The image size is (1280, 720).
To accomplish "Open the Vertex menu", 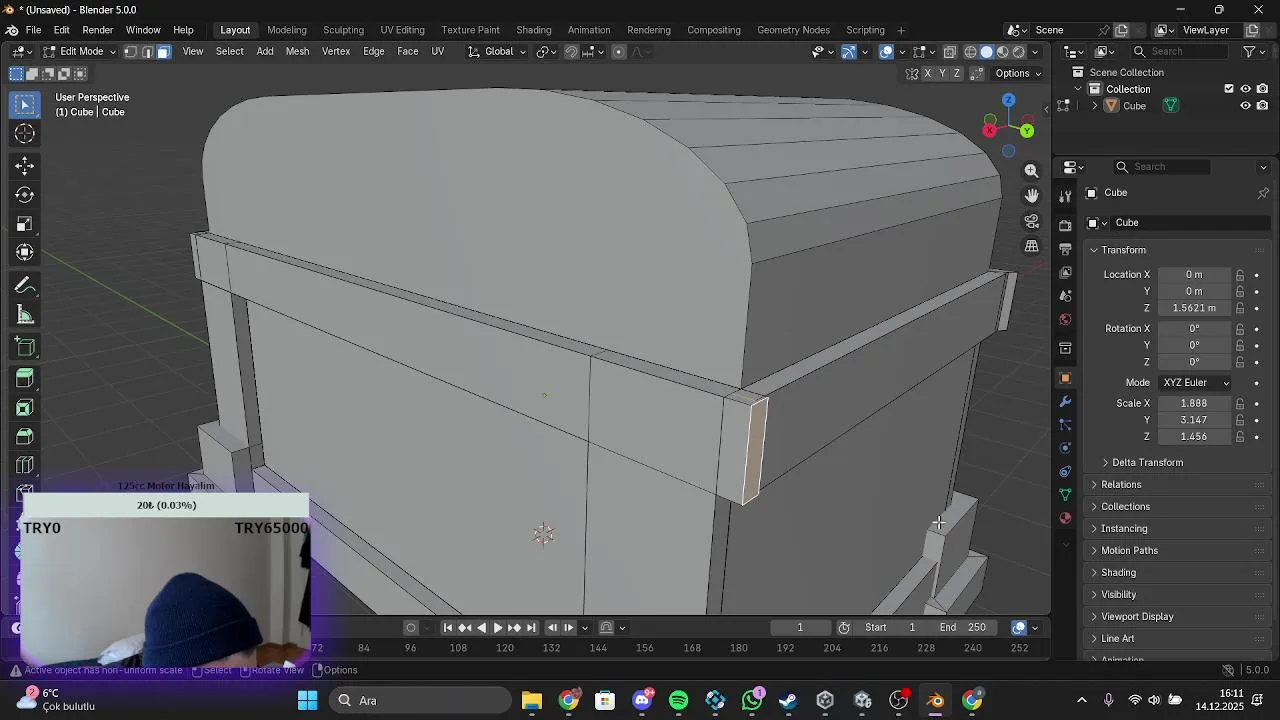I will tap(335, 52).
